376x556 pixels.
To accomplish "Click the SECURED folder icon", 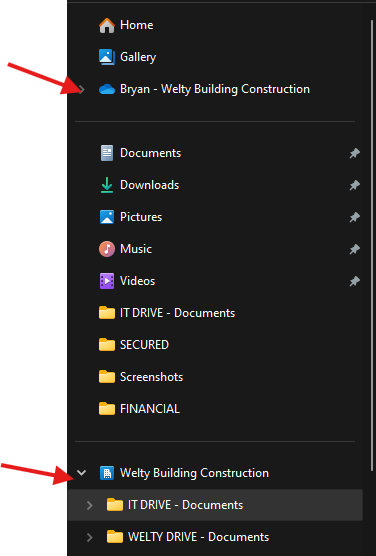I will pos(107,345).
